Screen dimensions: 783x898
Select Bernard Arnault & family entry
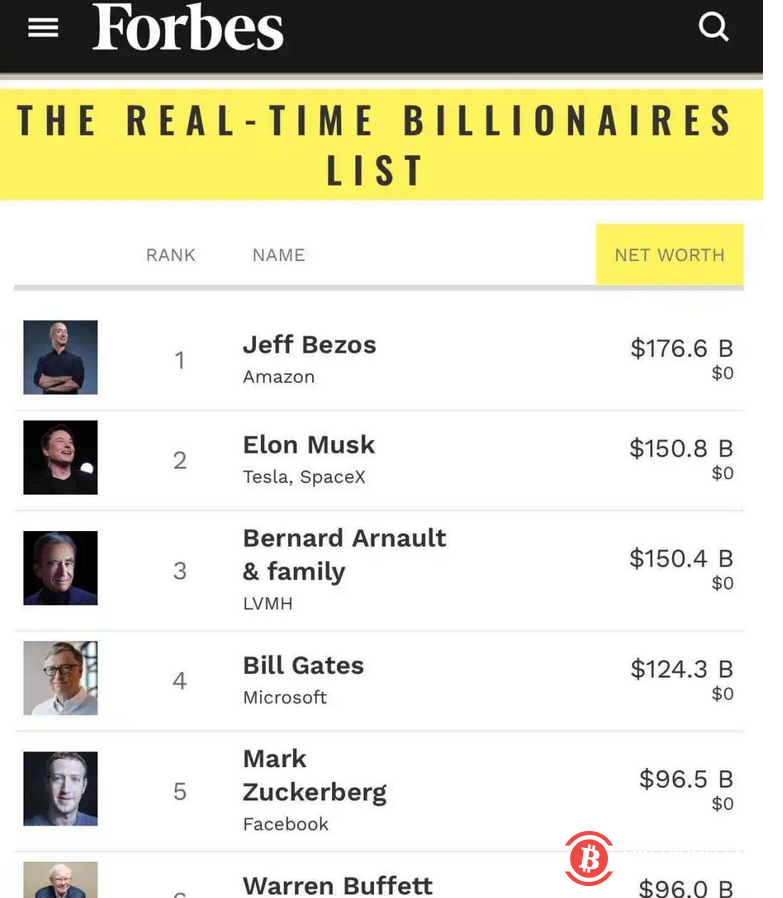pyautogui.click(x=344, y=554)
